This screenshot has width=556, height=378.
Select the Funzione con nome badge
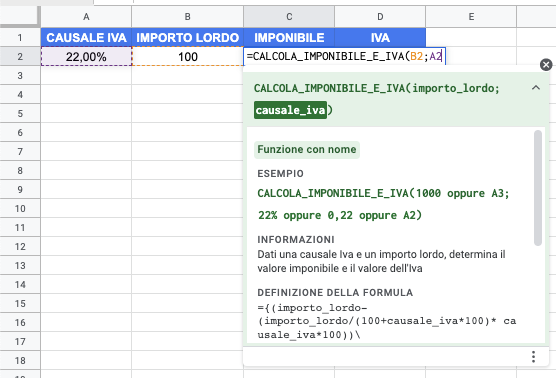point(307,150)
